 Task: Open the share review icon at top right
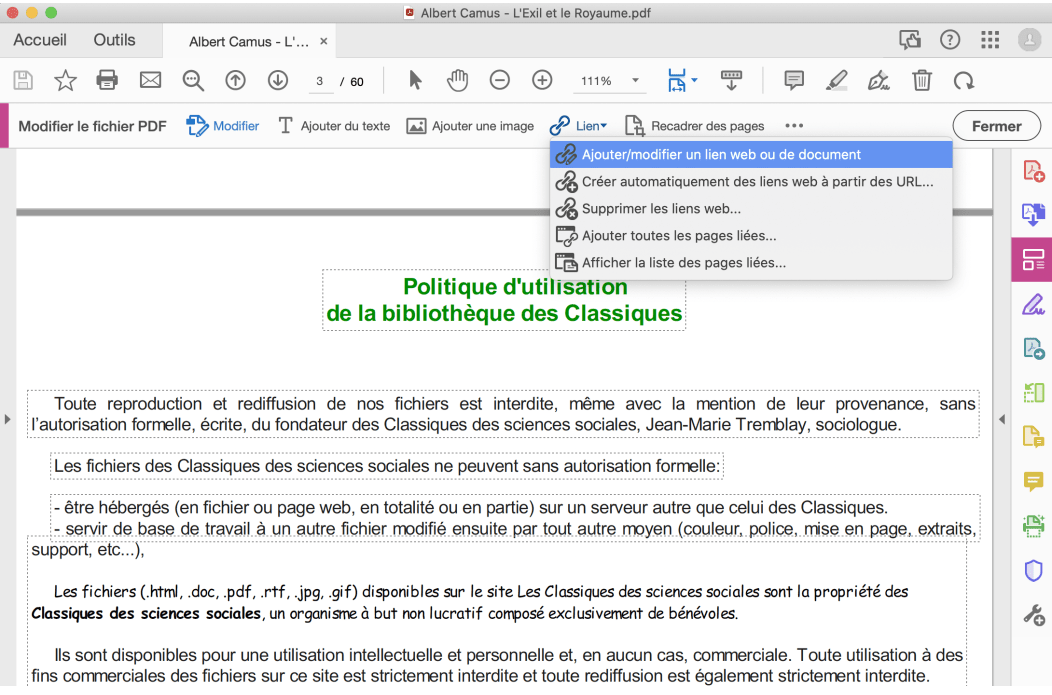click(910, 40)
